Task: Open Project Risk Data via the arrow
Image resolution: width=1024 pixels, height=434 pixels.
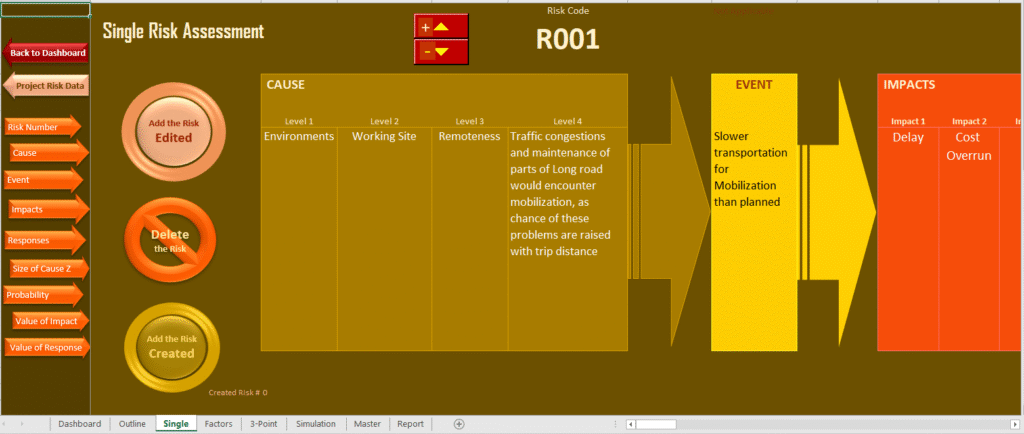Action: pos(47,86)
